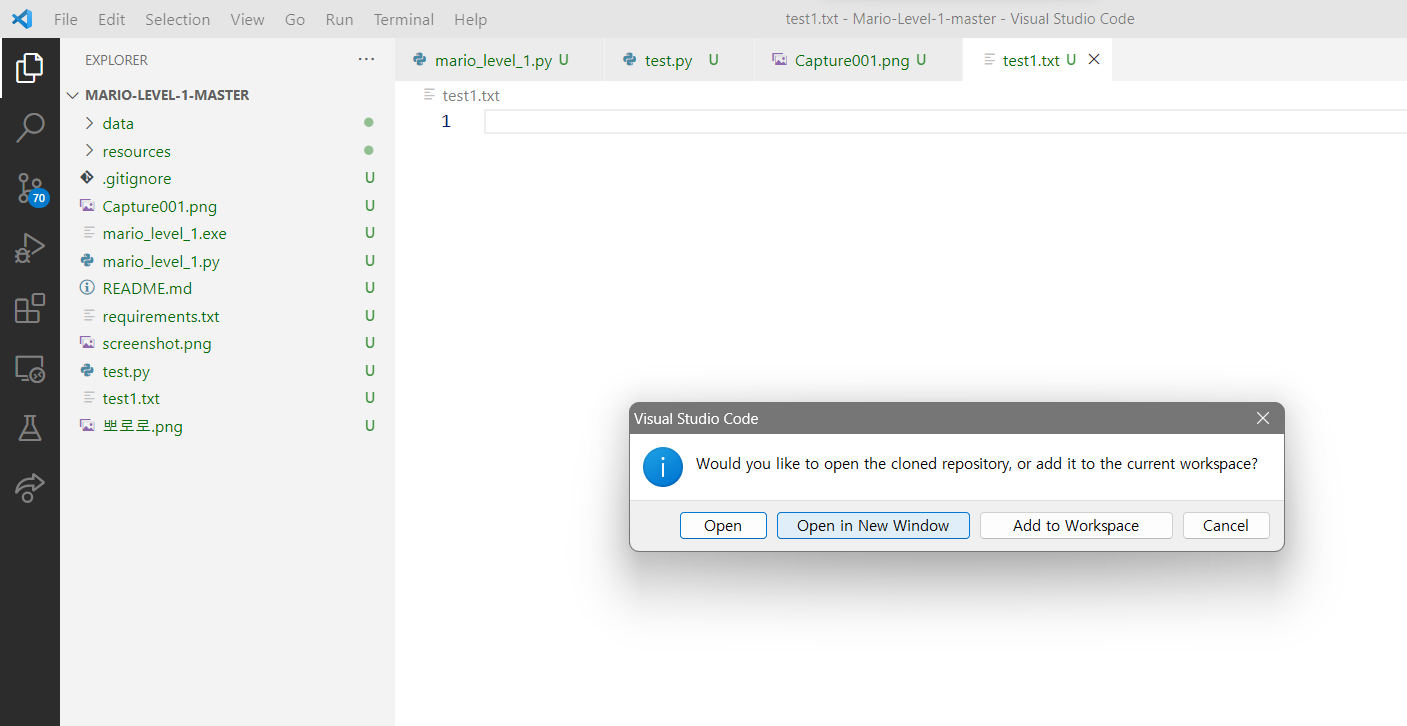The width and height of the screenshot is (1407, 726).
Task: Switch to the test.py tab
Action: tap(679, 60)
